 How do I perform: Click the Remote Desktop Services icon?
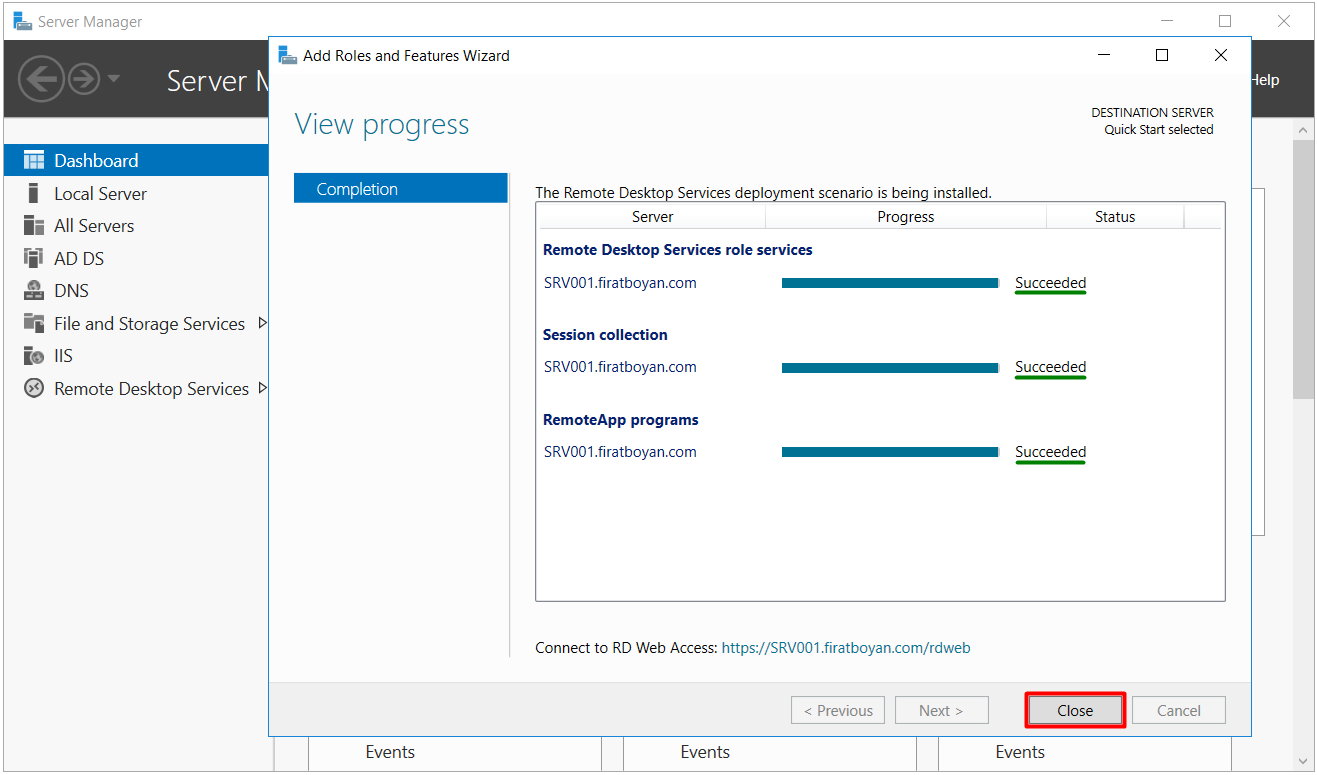34,388
